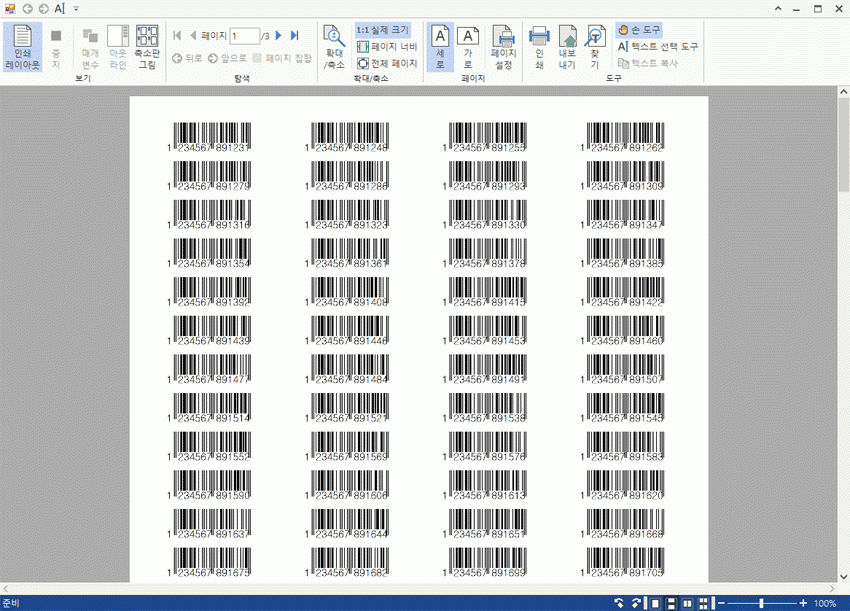
Task: Click the rotate clockwise status bar icon
Action: 636,603
